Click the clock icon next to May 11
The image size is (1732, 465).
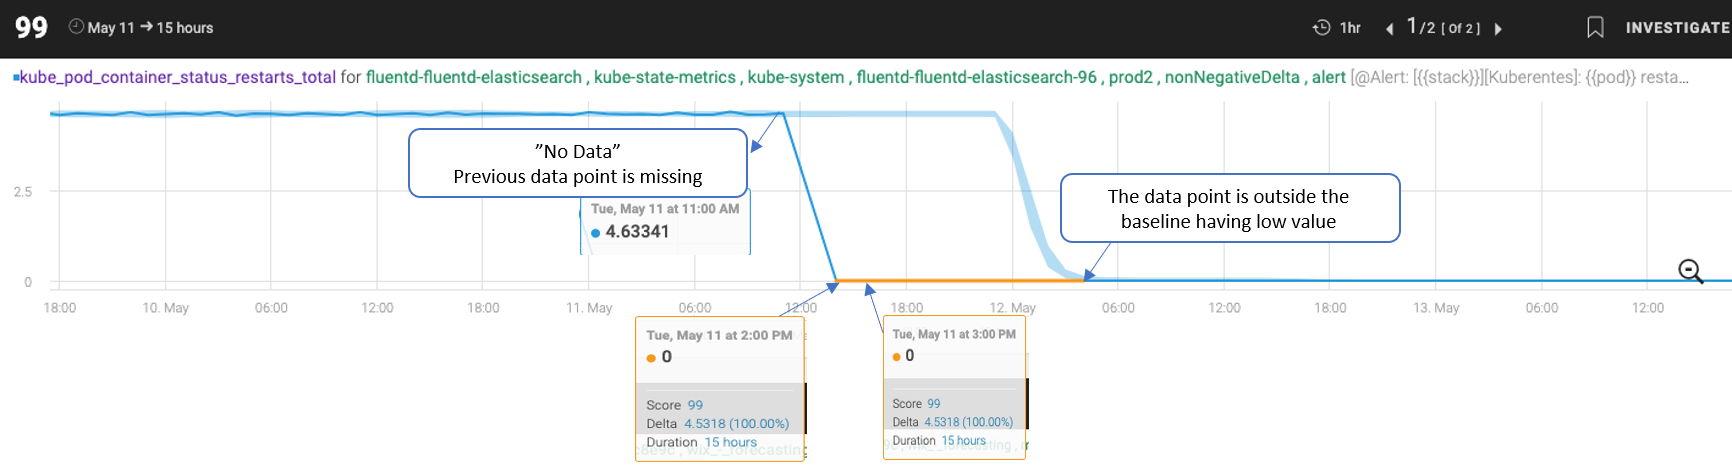76,27
